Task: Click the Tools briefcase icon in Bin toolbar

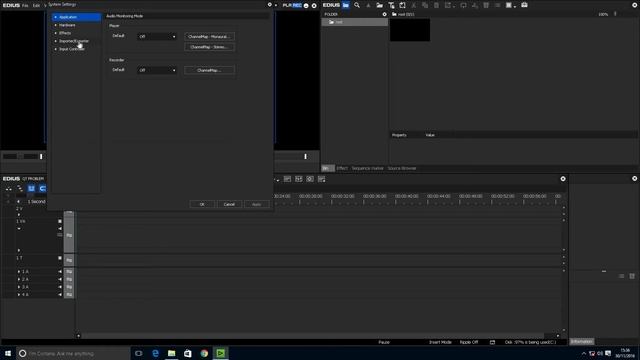Action: (x=524, y=5)
